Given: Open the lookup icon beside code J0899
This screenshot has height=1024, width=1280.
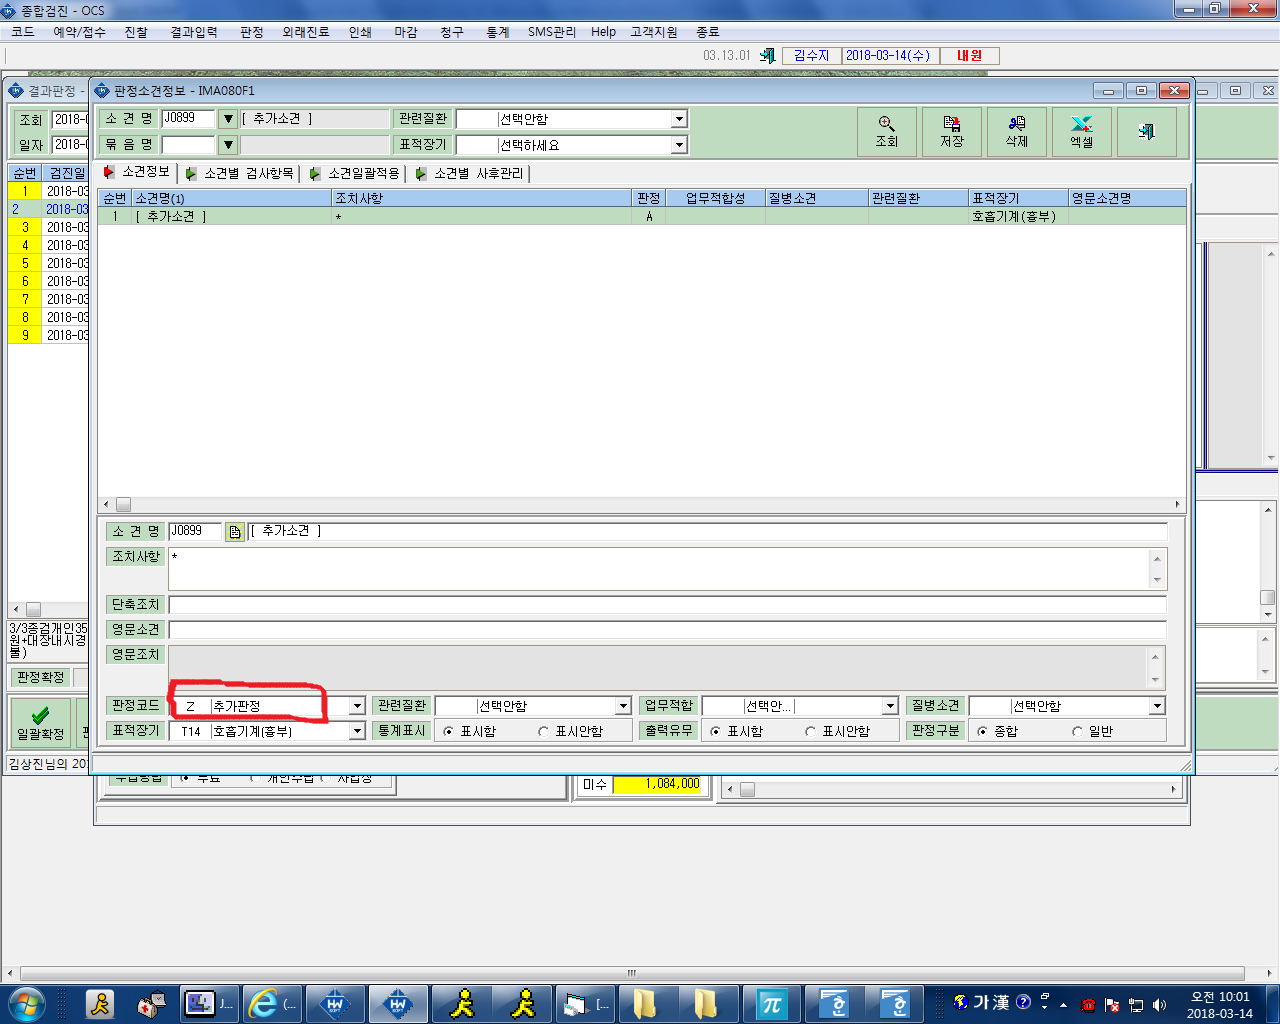Looking at the screenshot, I should pos(234,532).
